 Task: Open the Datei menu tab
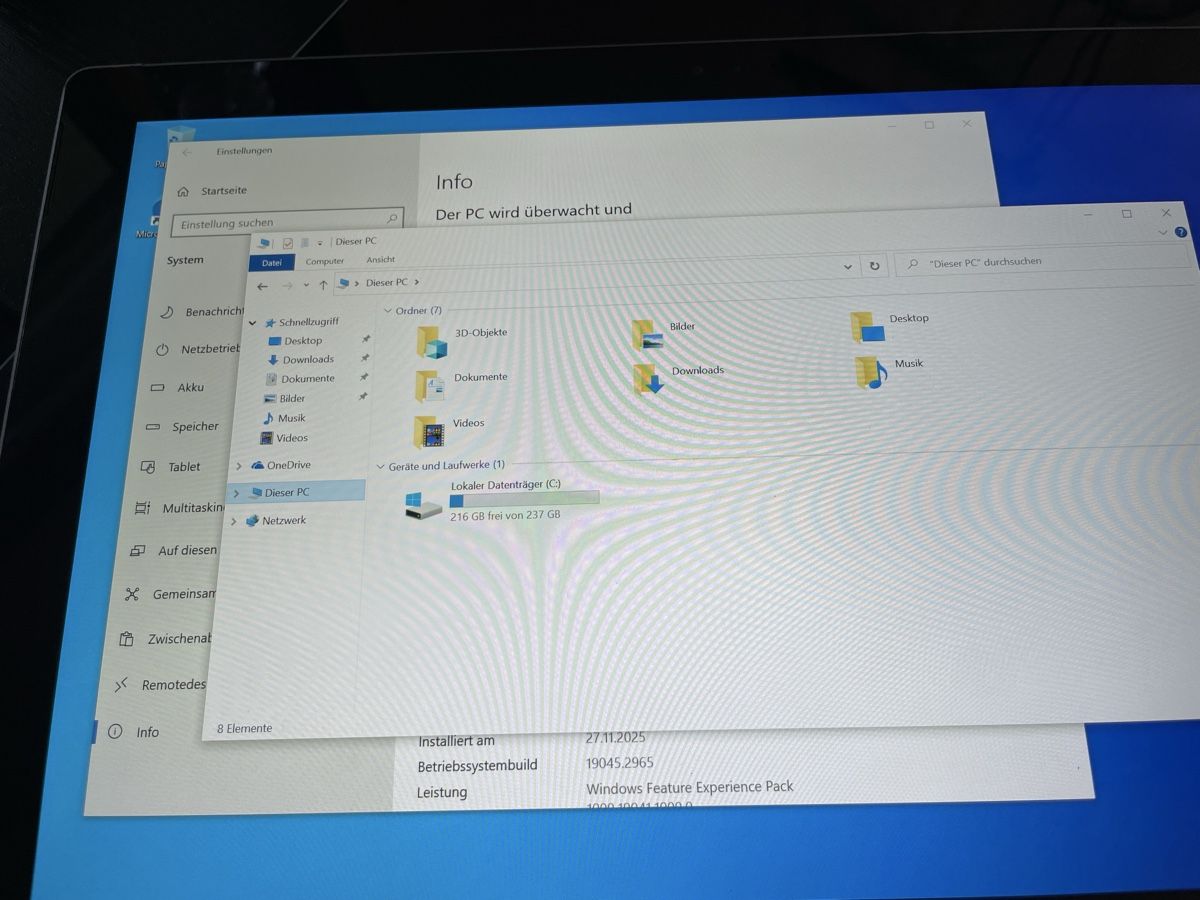(272, 263)
